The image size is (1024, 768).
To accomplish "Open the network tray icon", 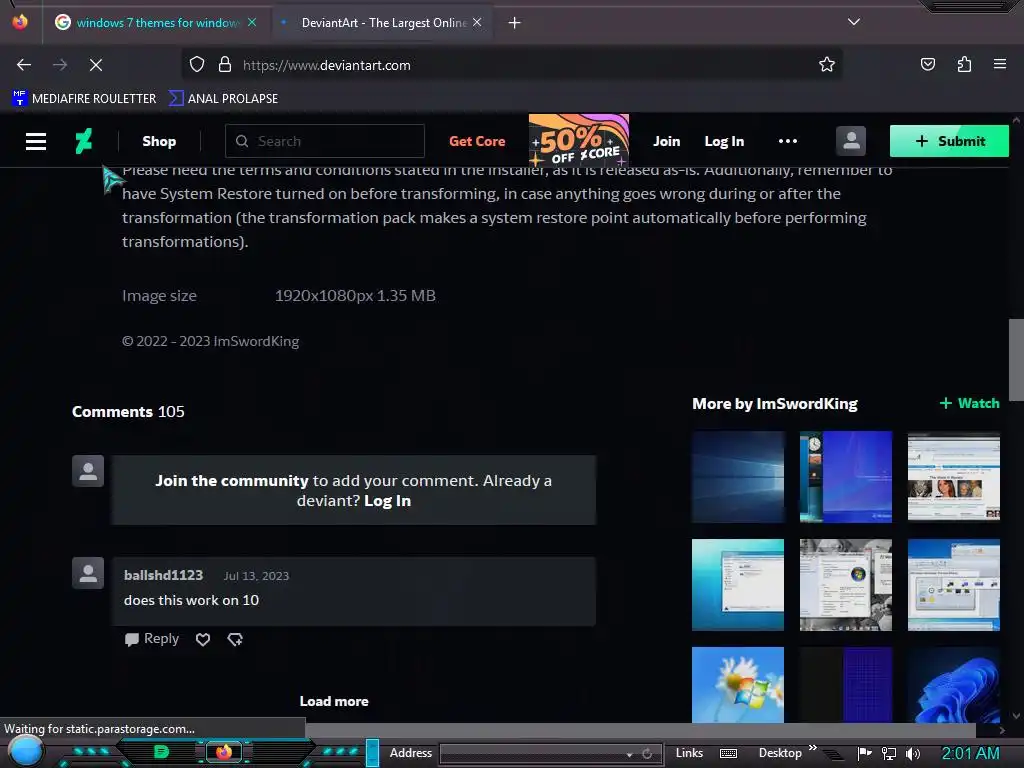I will point(889,754).
